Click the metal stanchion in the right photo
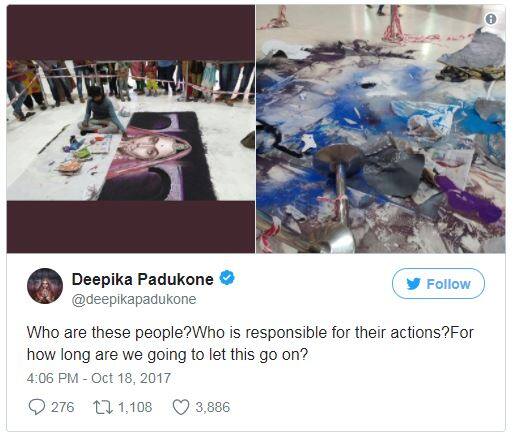 pyautogui.click(x=338, y=197)
